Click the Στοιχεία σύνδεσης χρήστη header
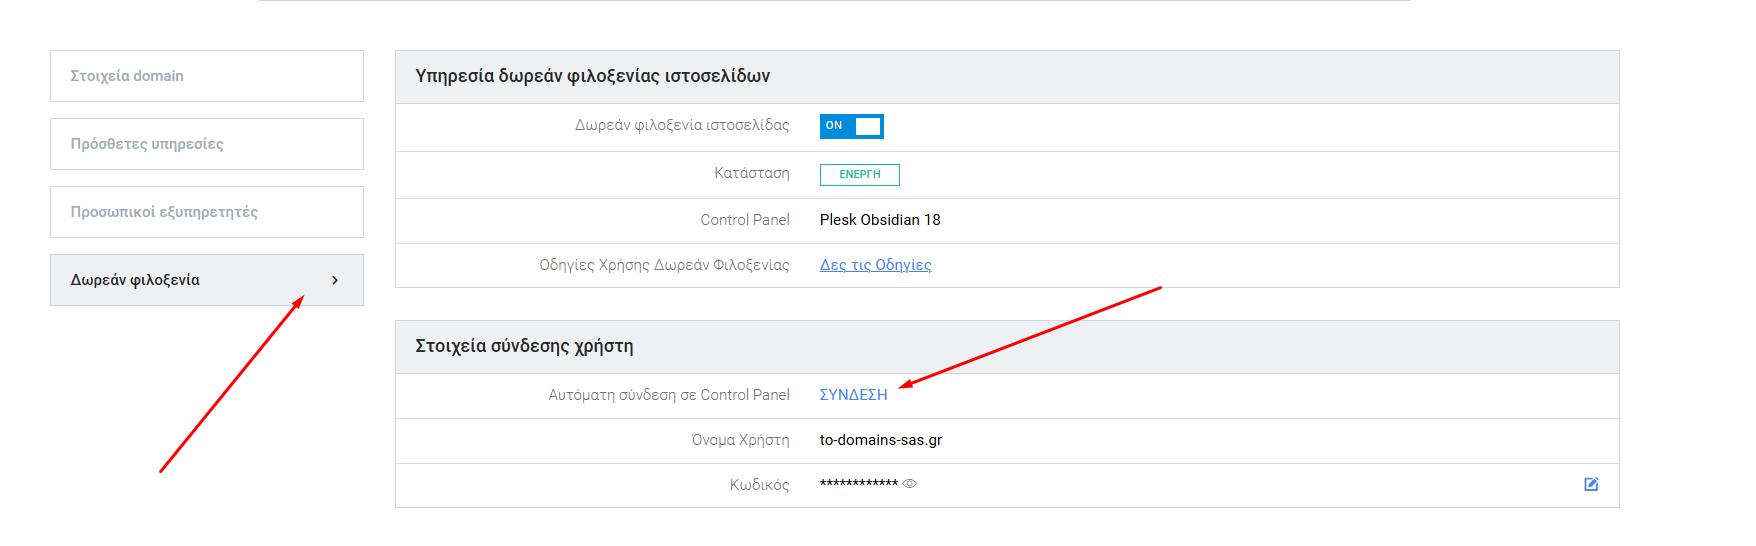Viewport: 1756px width, 546px height. [524, 346]
